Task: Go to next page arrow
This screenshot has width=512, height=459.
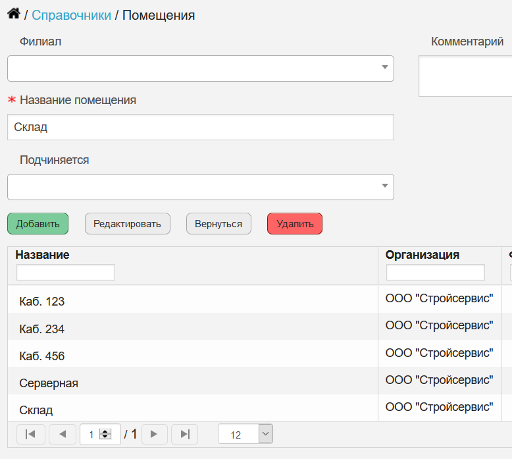Action: 154,434
